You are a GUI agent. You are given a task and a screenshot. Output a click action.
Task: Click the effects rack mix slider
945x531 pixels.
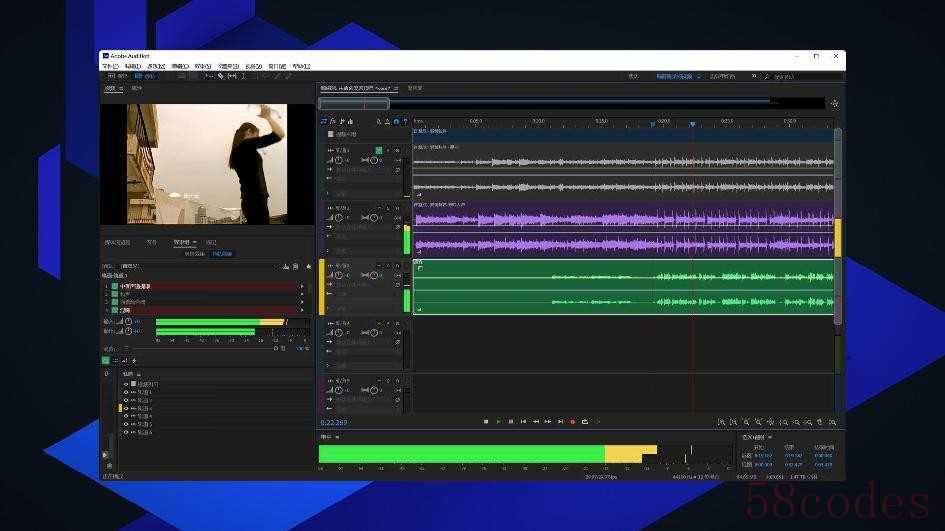pyautogui.click(x=205, y=348)
